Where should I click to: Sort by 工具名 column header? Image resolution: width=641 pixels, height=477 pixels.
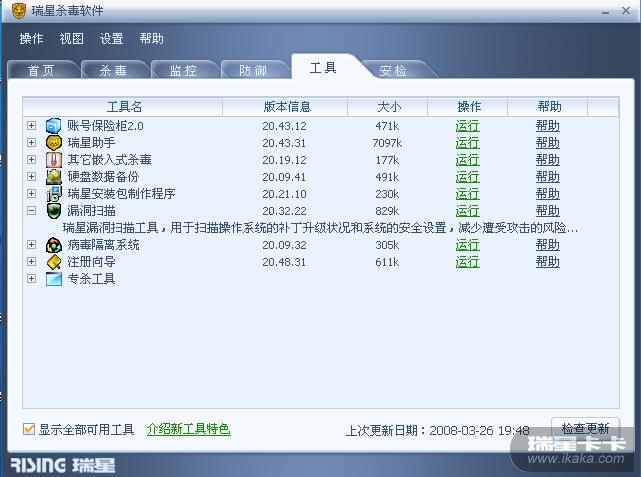123,107
